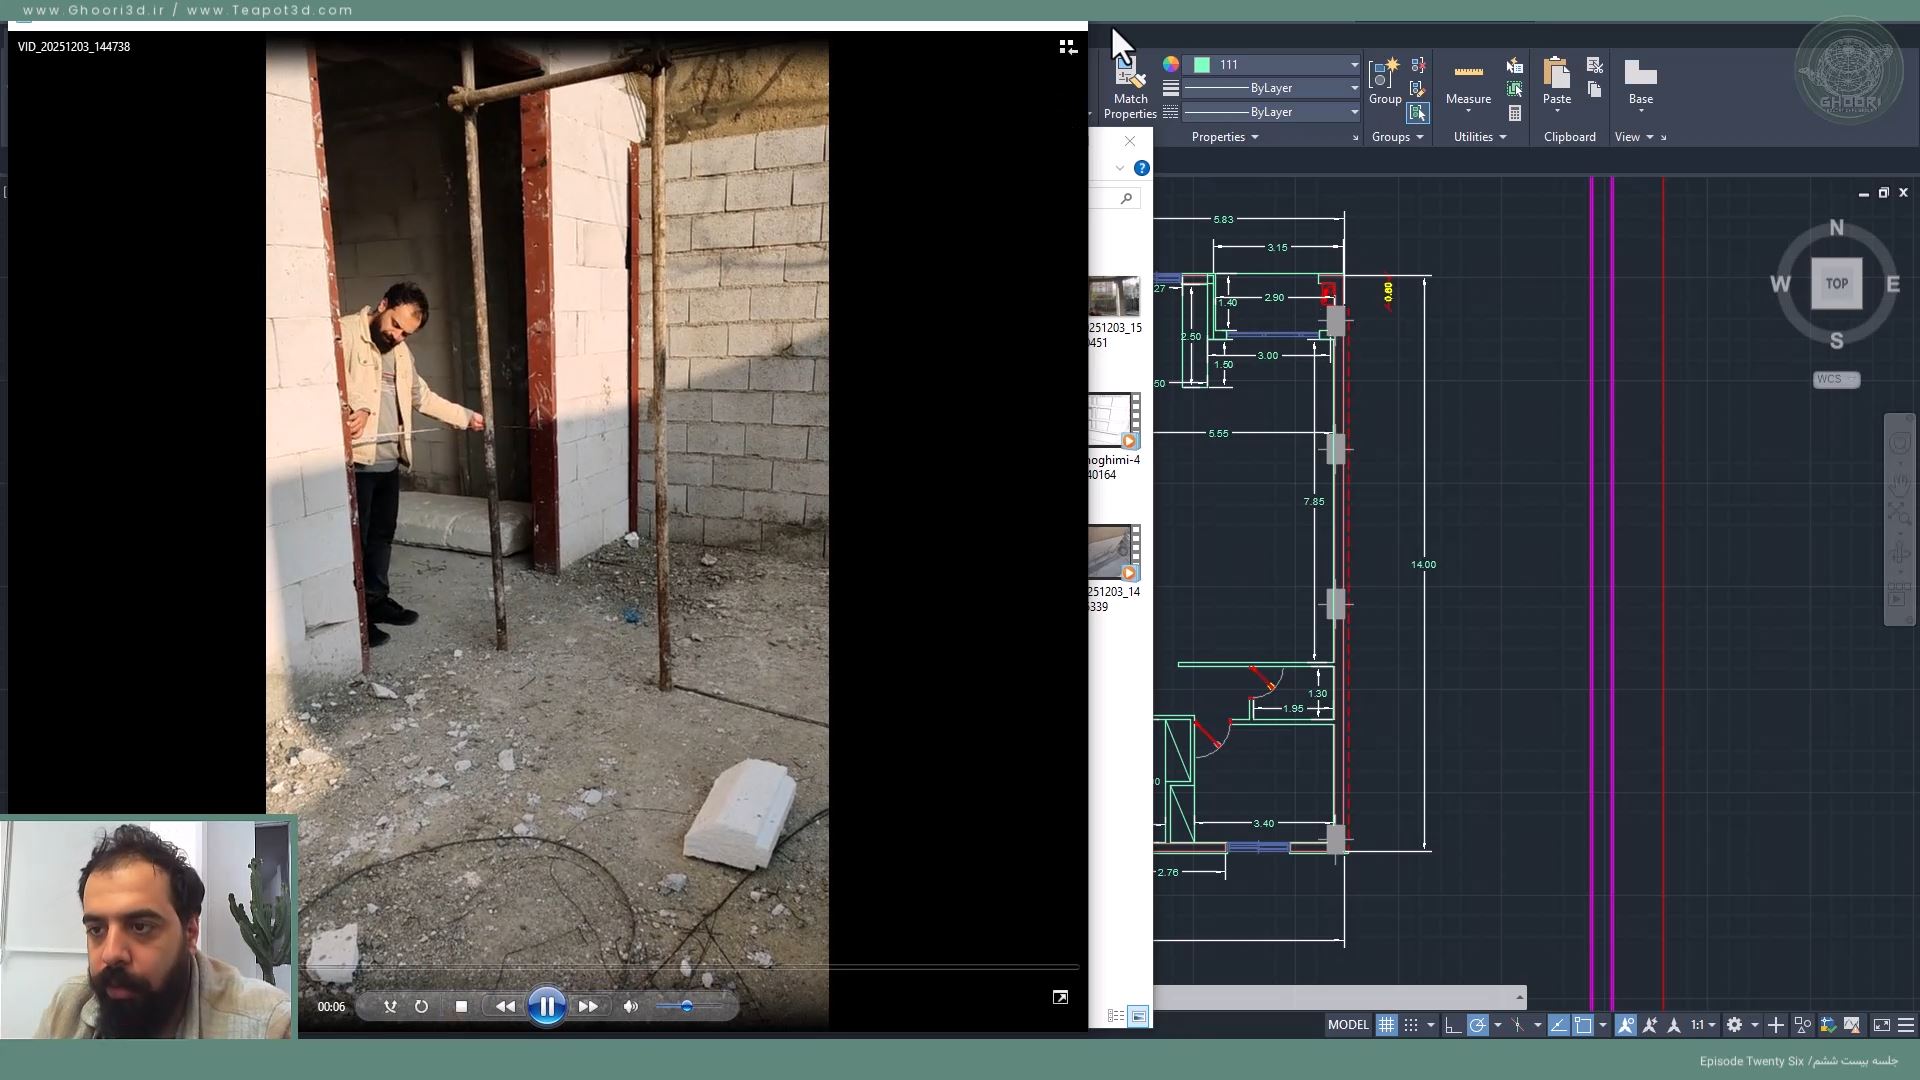Click the TOP face of ViewCube
This screenshot has height=1080, width=1920.
pyautogui.click(x=1836, y=284)
